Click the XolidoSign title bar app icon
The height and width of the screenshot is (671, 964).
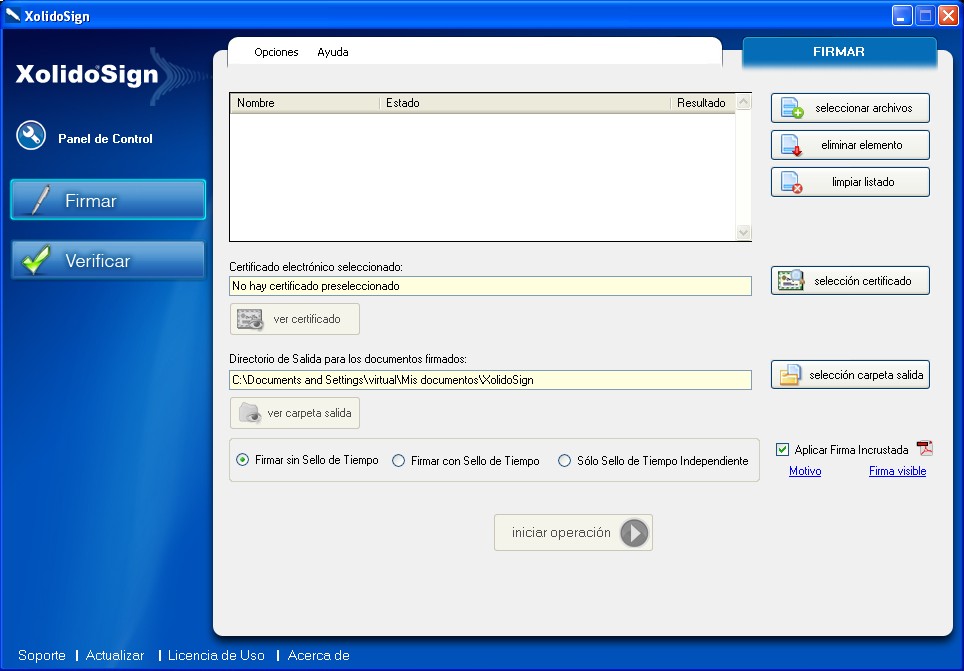12,15
